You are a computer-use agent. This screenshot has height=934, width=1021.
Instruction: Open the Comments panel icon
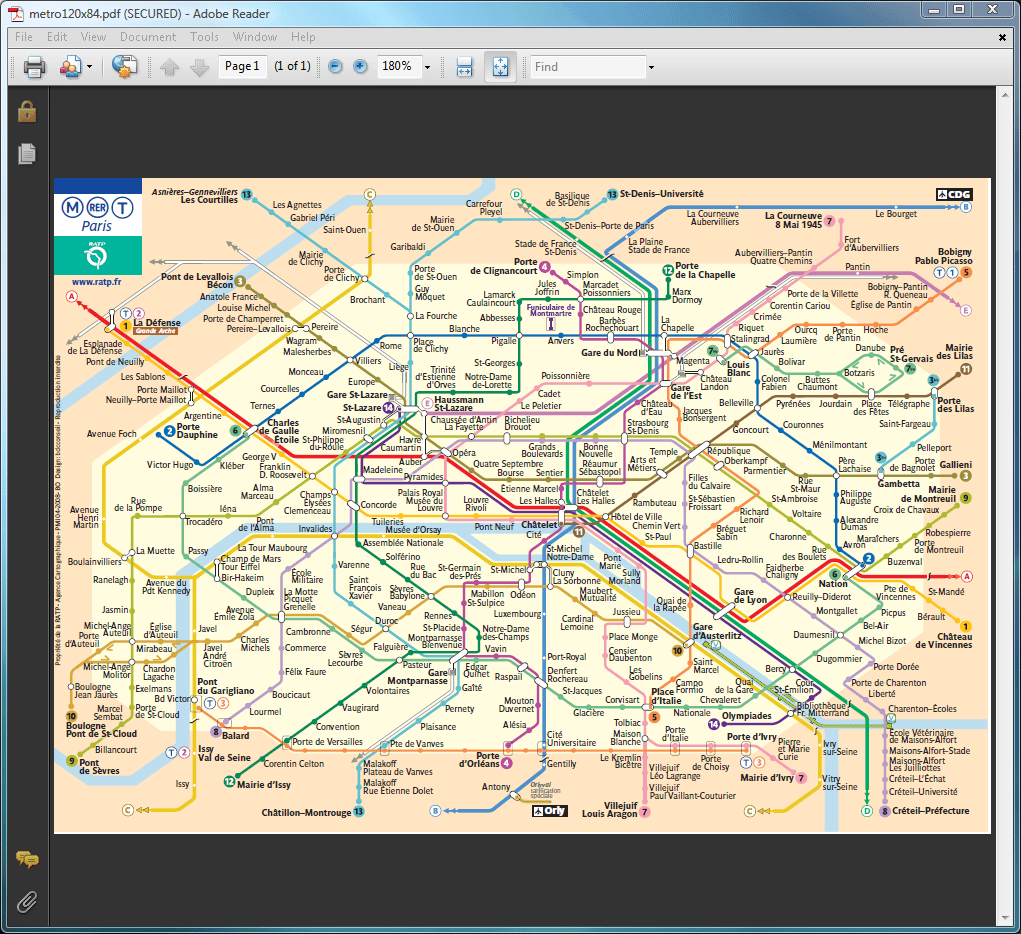tap(27, 859)
